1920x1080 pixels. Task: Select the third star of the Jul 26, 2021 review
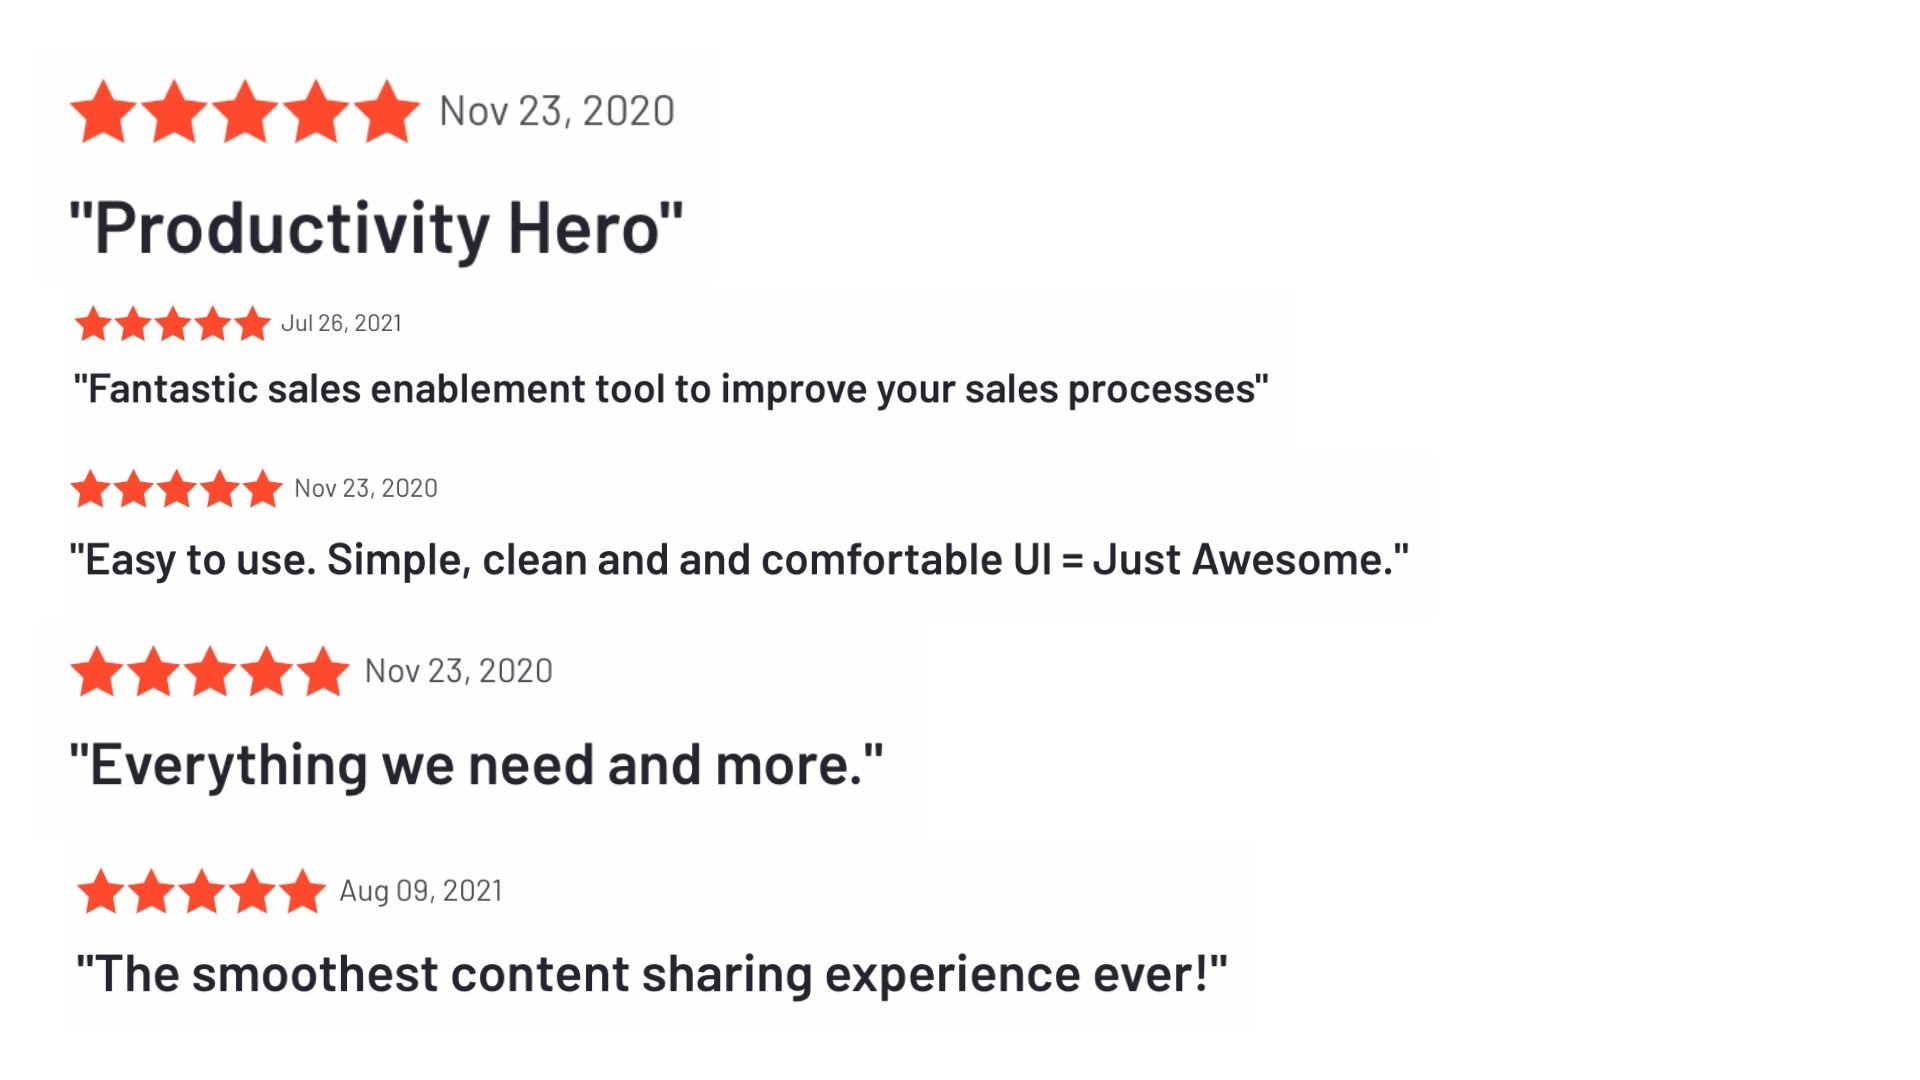pyautogui.click(x=173, y=324)
